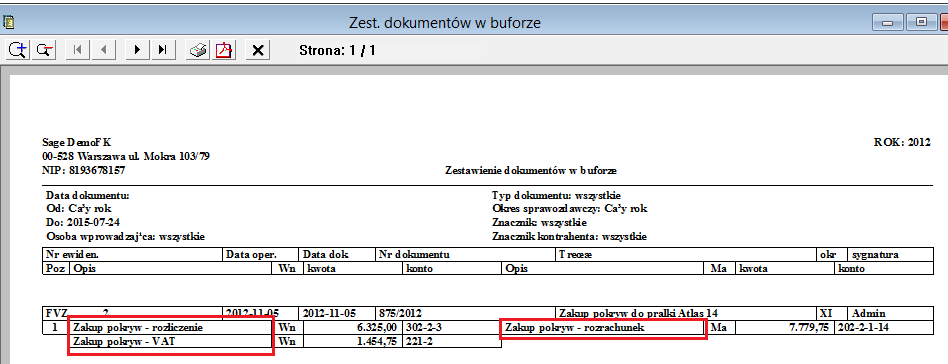Click account number '302-2-3'

[423, 327]
